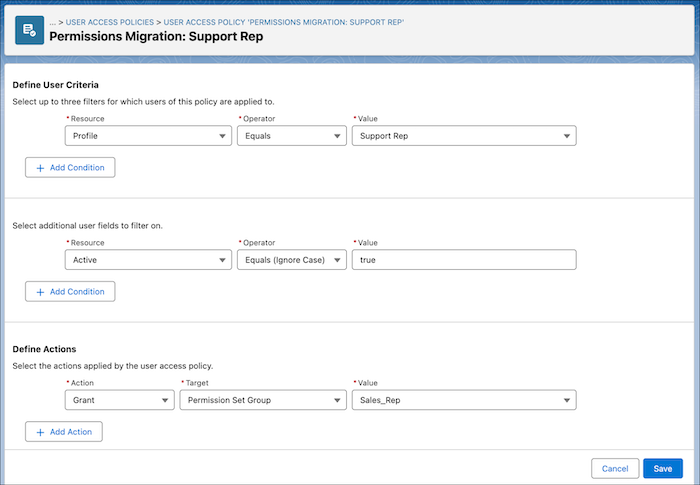
Task: Open the Equals (Ignore Case) operator dropdown
Action: [x=292, y=260]
